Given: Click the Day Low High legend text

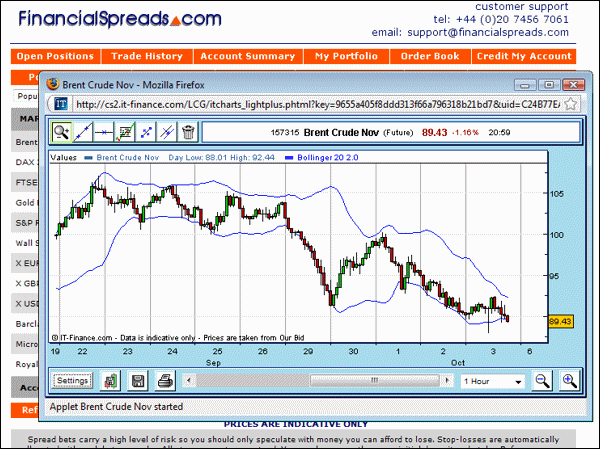Looking at the screenshot, I should 222,157.
